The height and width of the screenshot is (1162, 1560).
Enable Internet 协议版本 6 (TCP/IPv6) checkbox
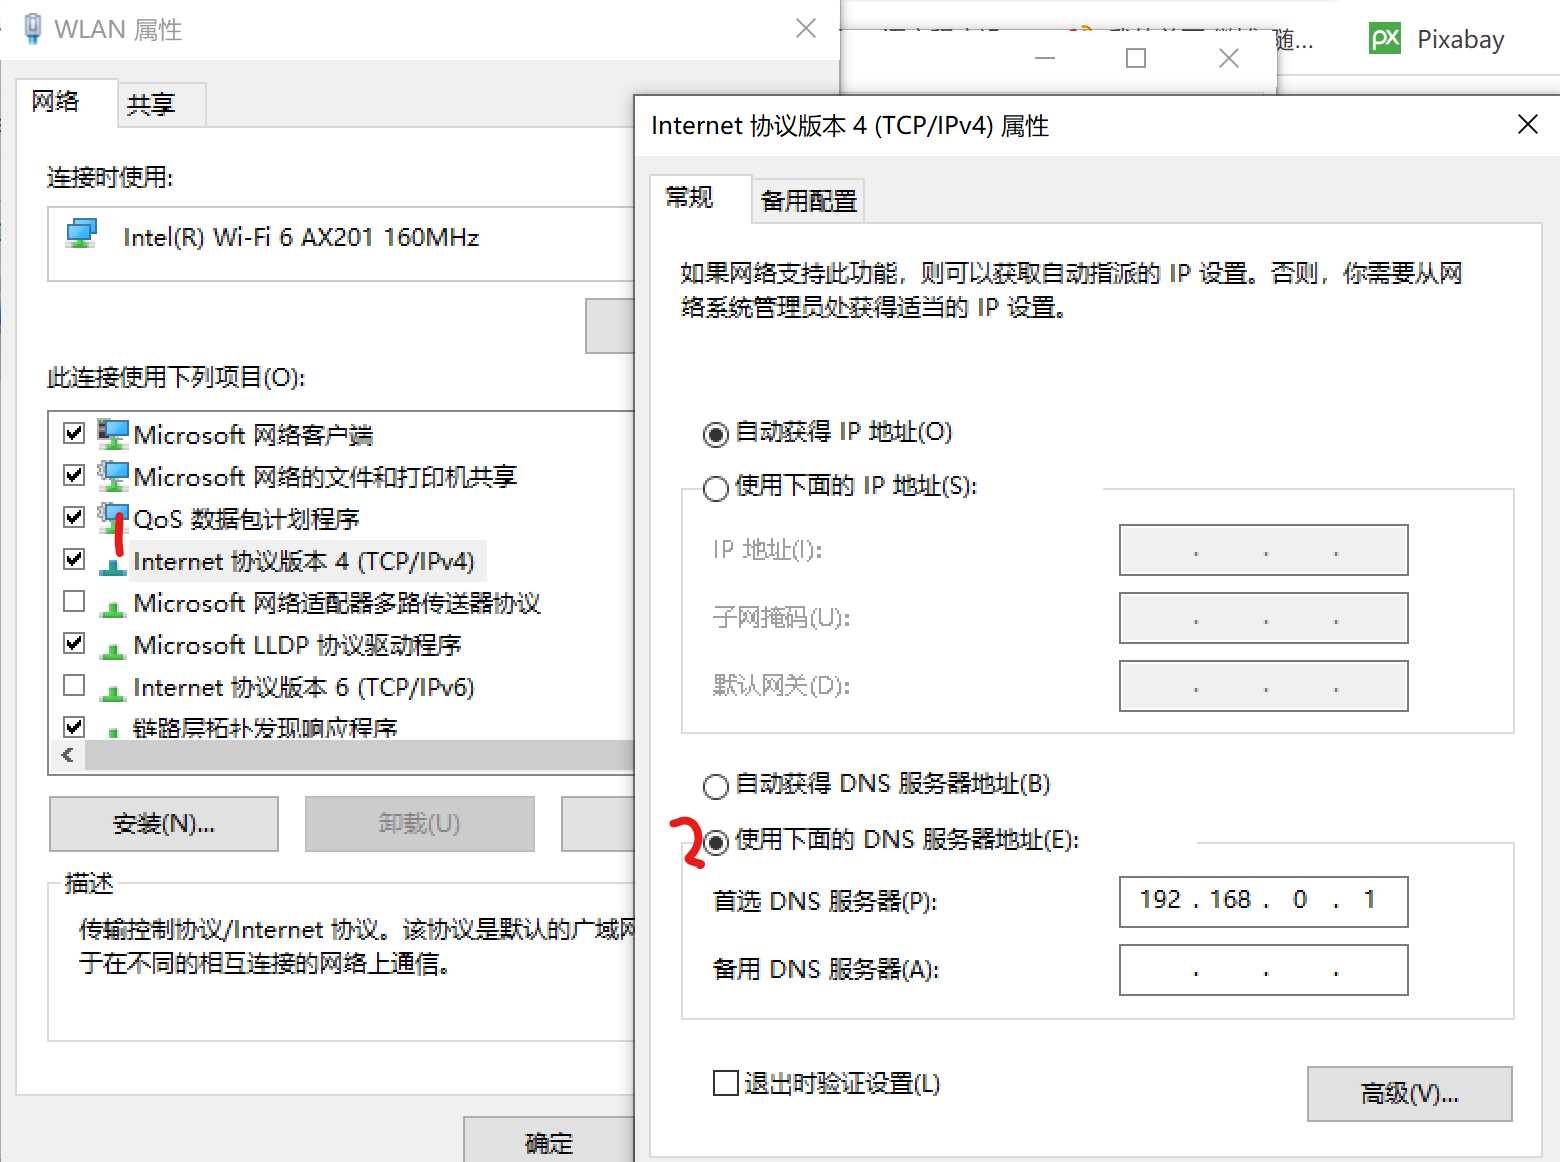click(74, 685)
